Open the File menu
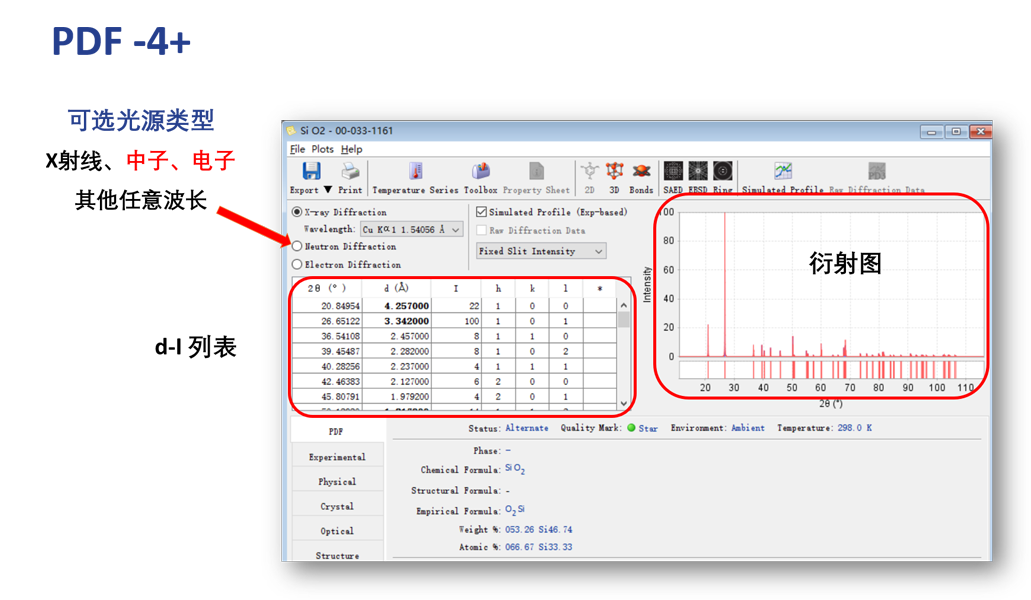Image resolution: width=1031 pixels, height=600 pixels. coord(297,149)
